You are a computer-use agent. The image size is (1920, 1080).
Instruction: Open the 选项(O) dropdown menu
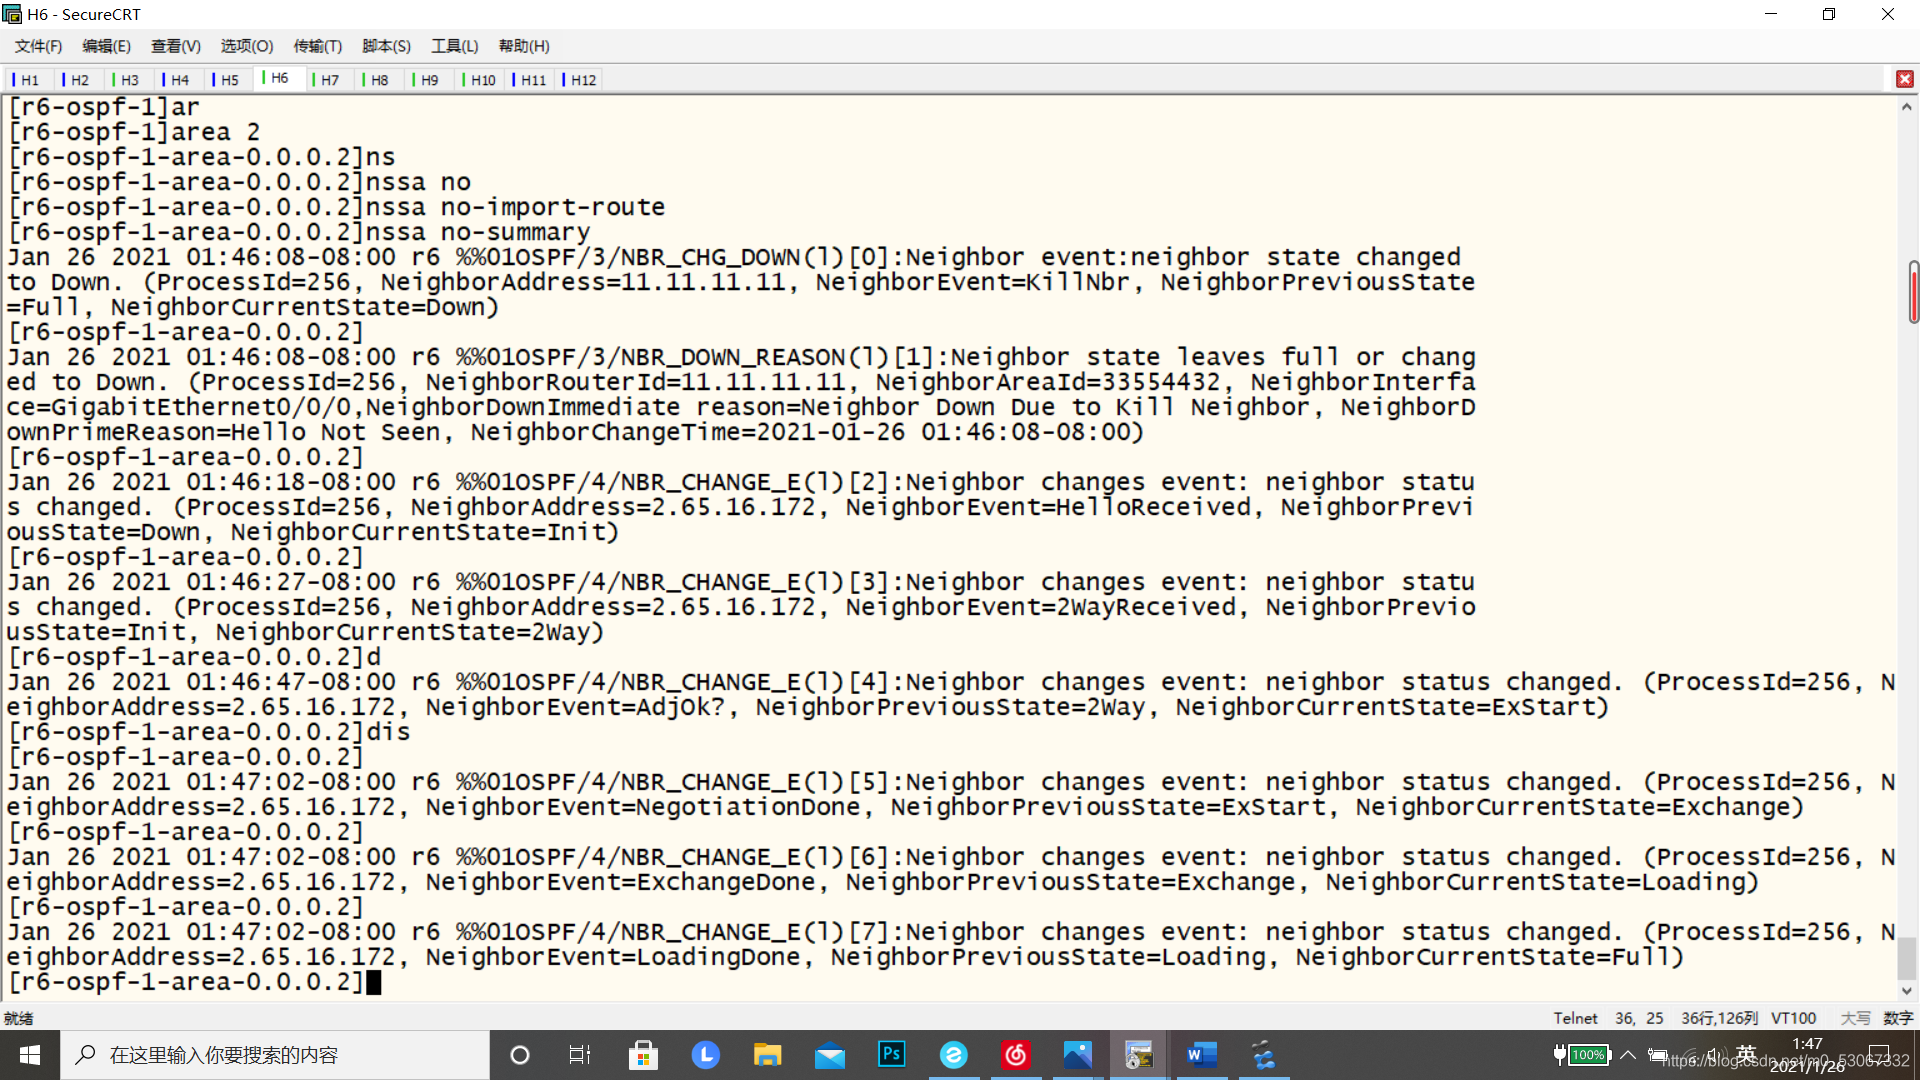246,46
